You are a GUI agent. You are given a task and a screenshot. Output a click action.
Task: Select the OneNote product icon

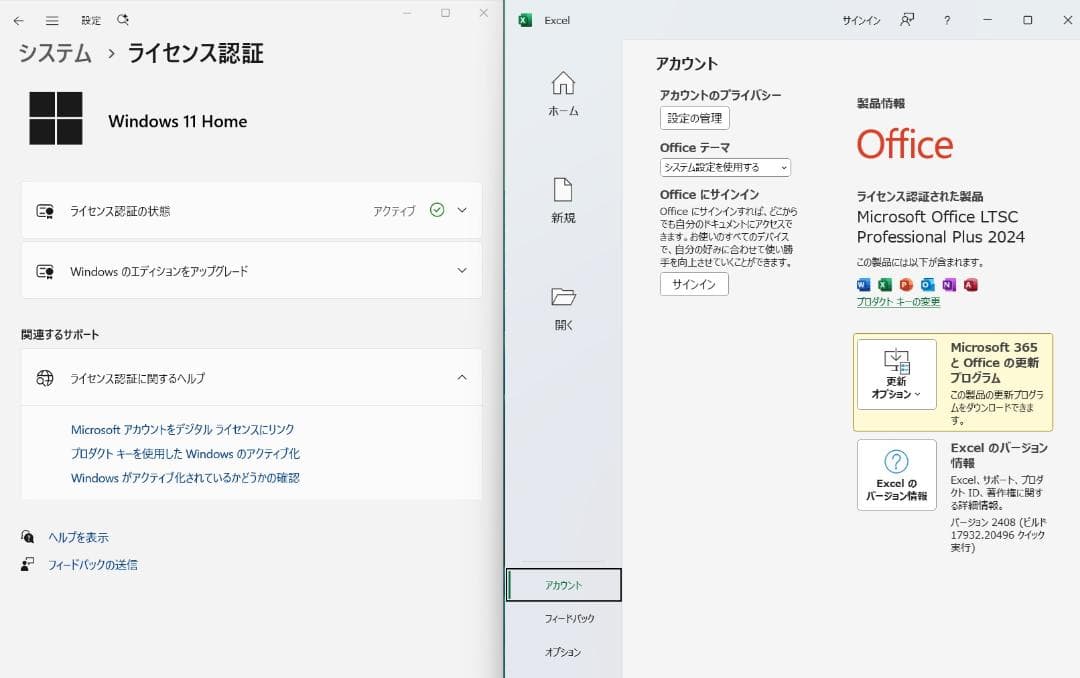pos(948,285)
